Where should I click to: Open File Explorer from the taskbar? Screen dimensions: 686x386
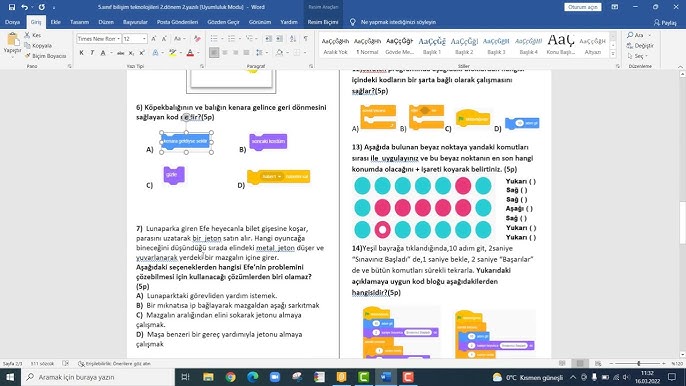[x=208, y=377]
